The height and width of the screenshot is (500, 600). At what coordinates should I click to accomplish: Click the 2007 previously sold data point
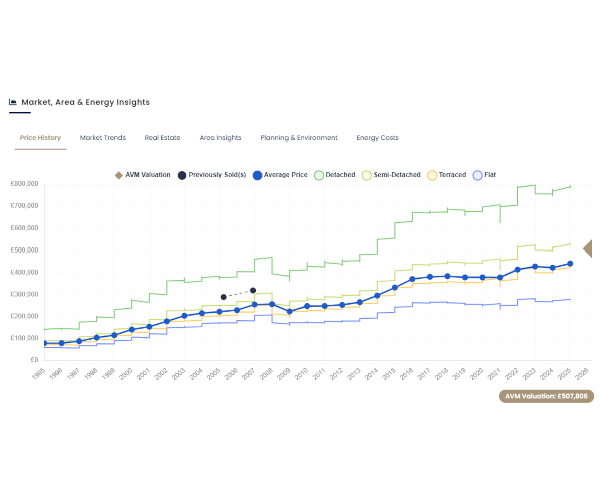click(x=253, y=291)
